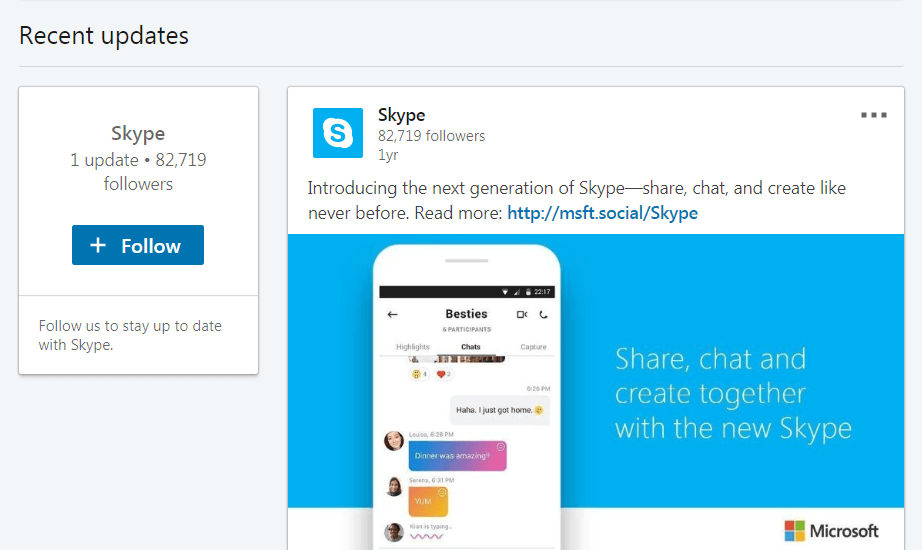Click the back arrow in the phone mockup
This screenshot has height=550, width=922.
pos(392,315)
